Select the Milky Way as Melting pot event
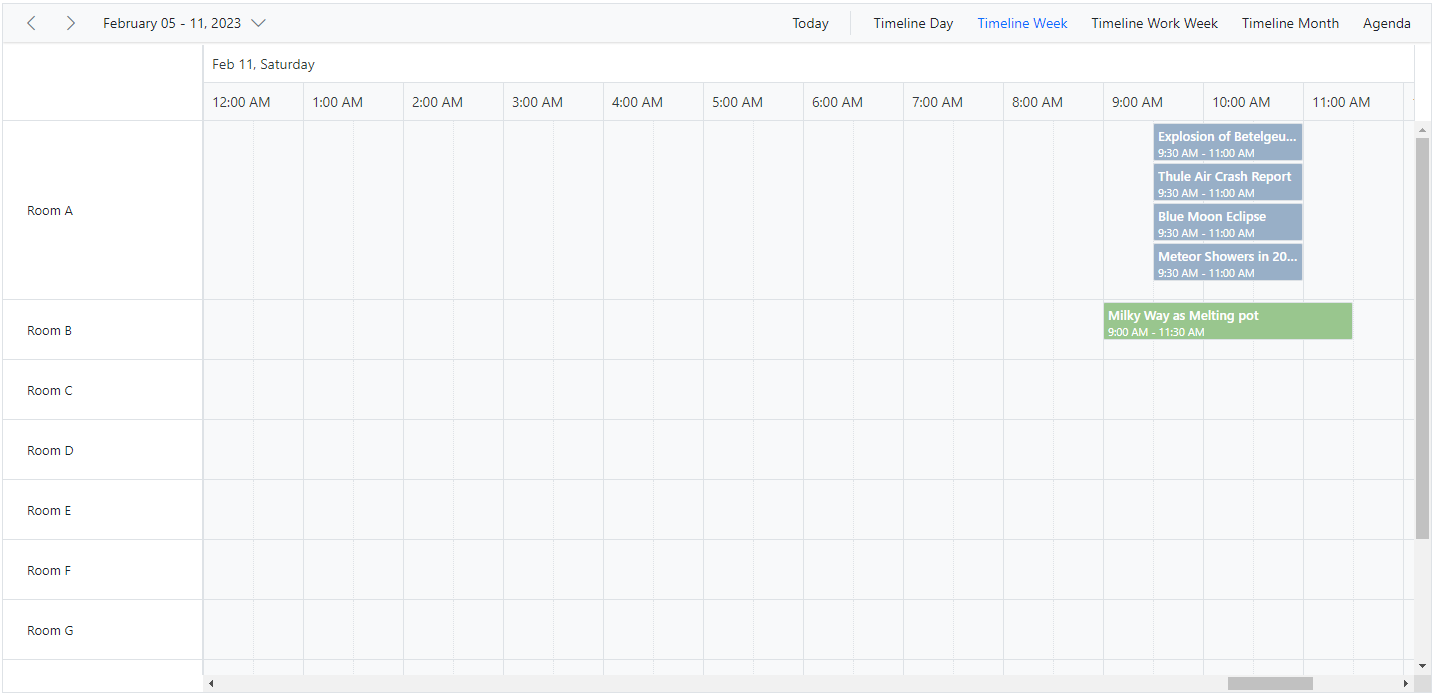The width and height of the screenshot is (1434, 696). [x=1227, y=321]
